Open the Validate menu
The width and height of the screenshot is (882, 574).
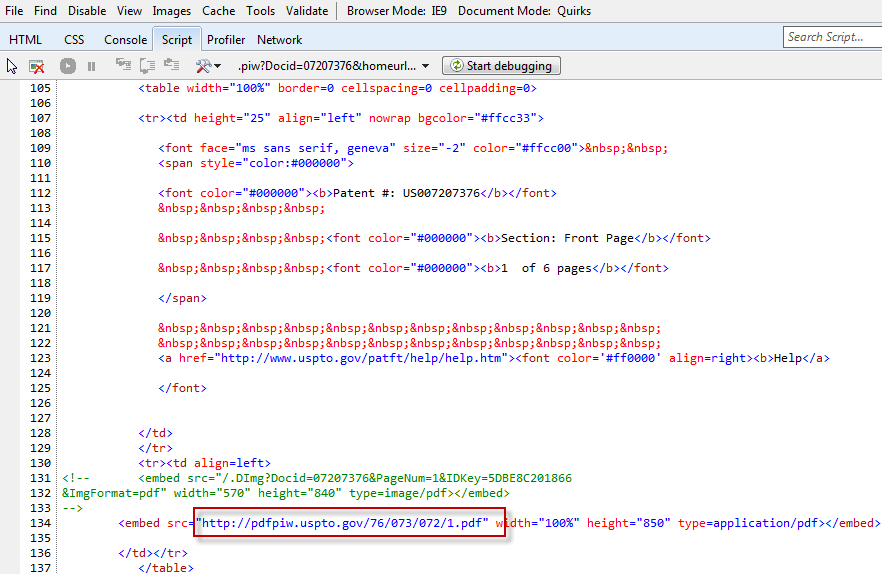tap(306, 11)
